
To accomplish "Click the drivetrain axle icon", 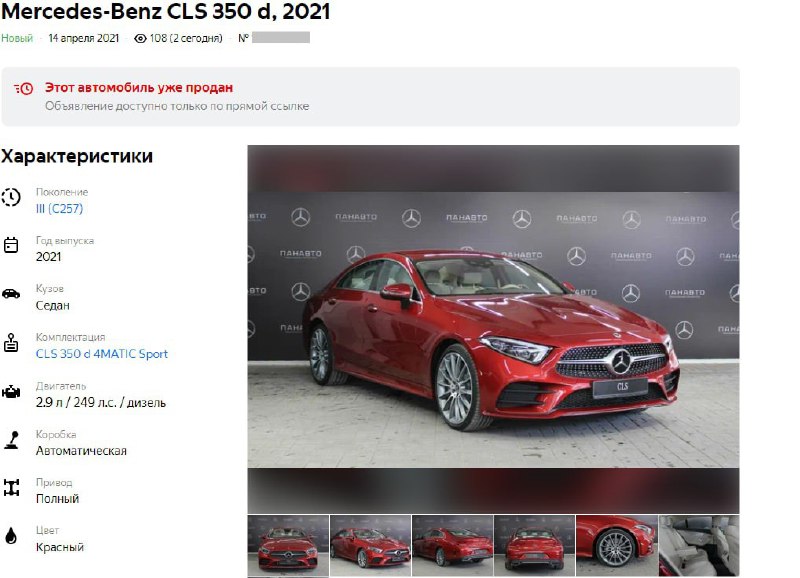I will [x=11, y=488].
